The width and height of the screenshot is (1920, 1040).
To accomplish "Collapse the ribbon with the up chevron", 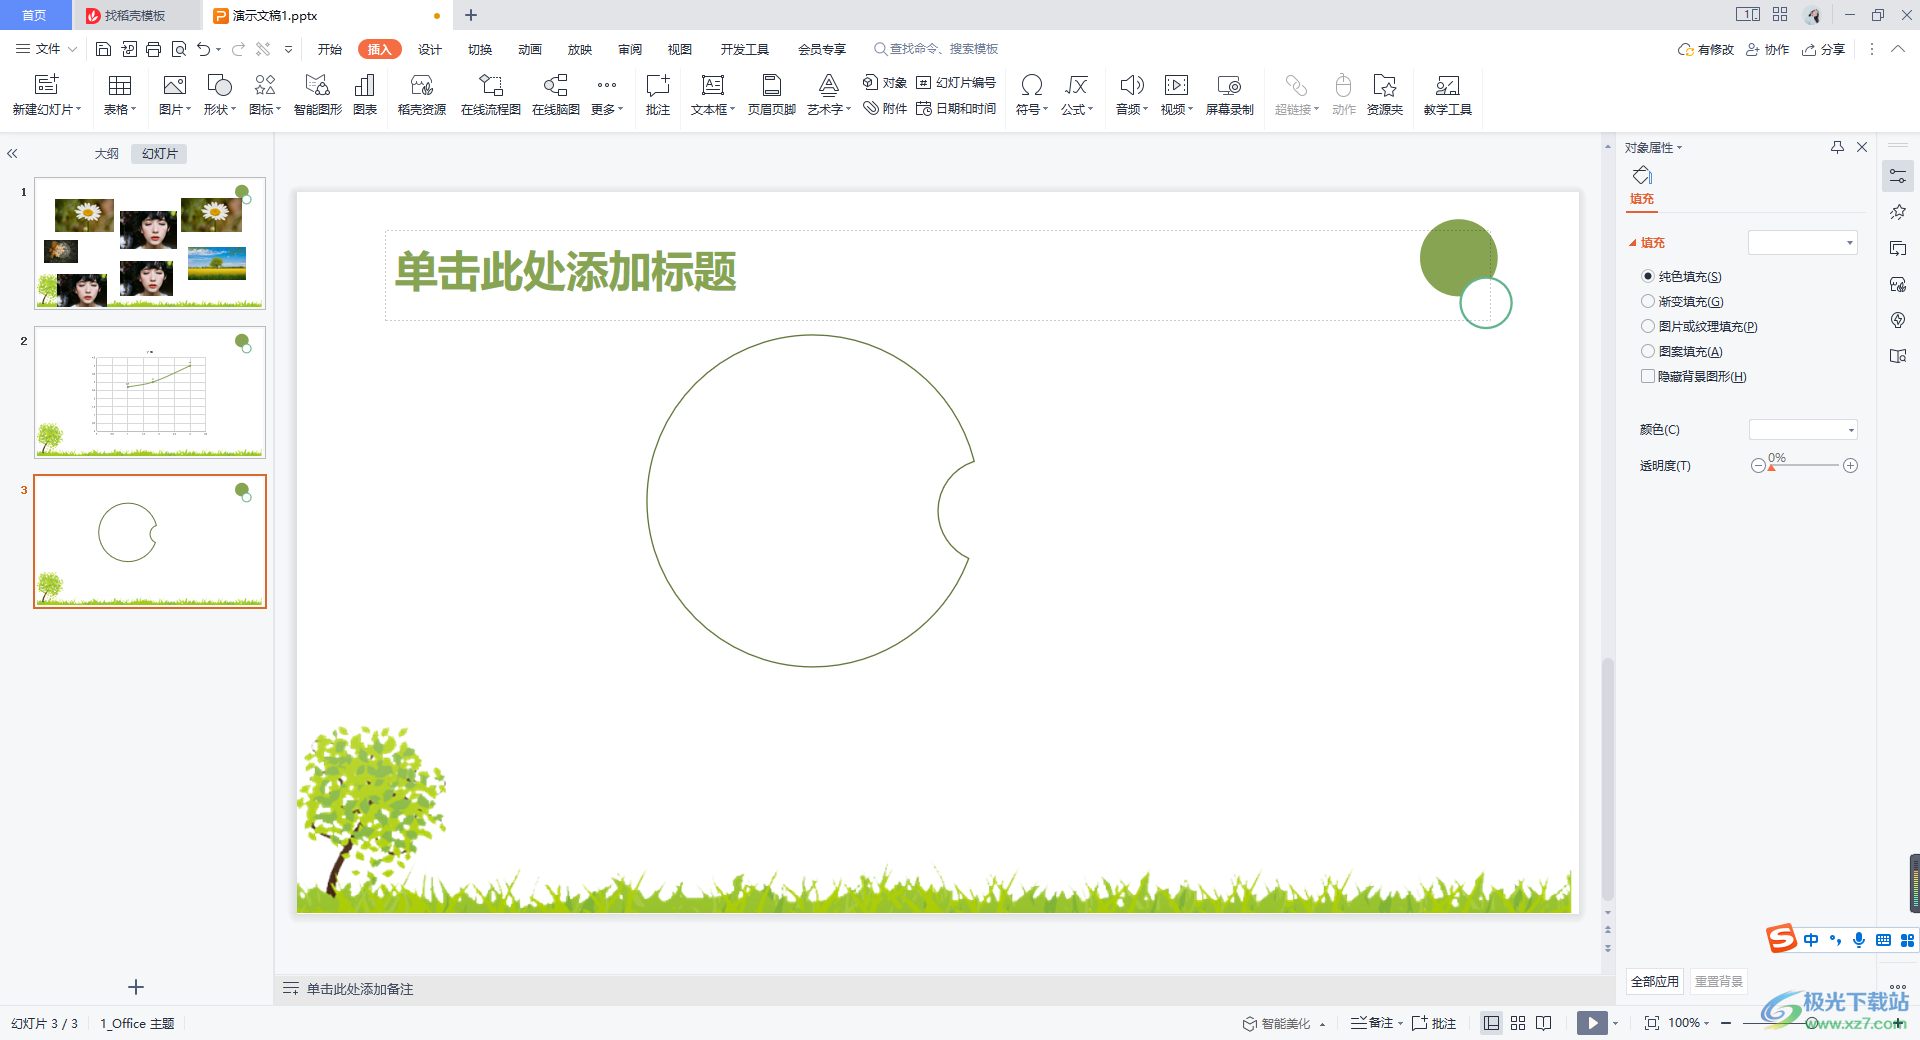I will tap(1898, 49).
